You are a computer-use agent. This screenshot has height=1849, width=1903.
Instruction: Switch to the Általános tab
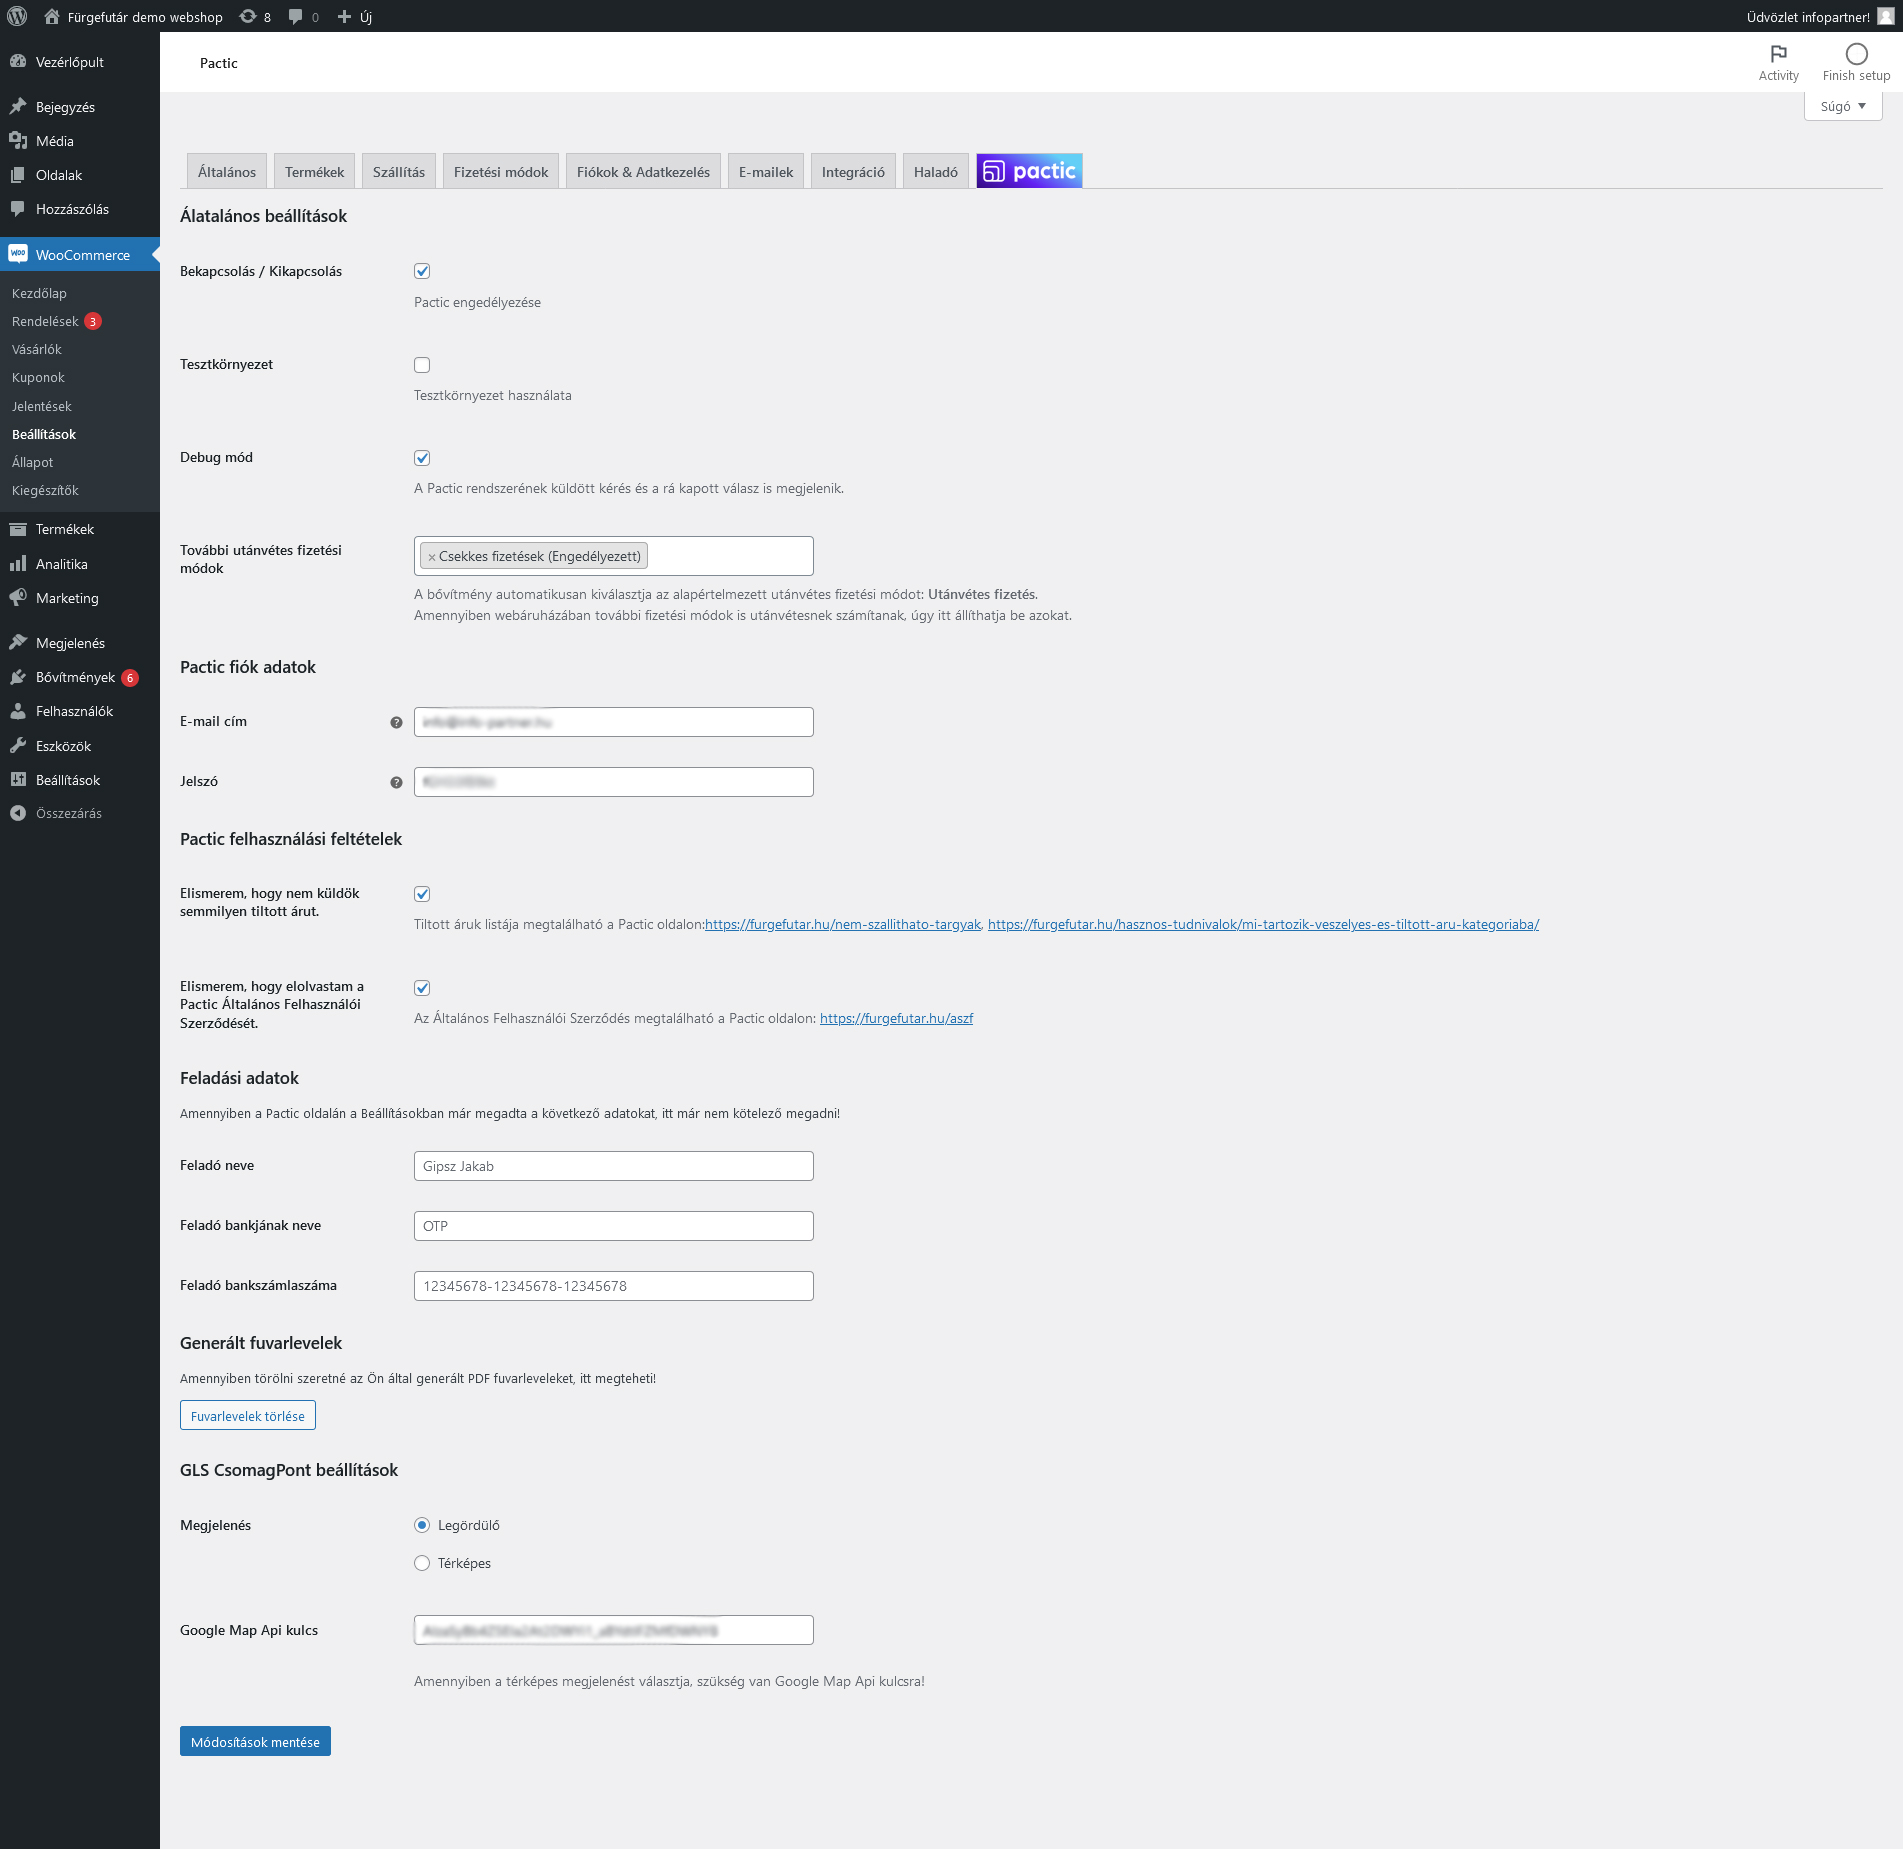[227, 172]
